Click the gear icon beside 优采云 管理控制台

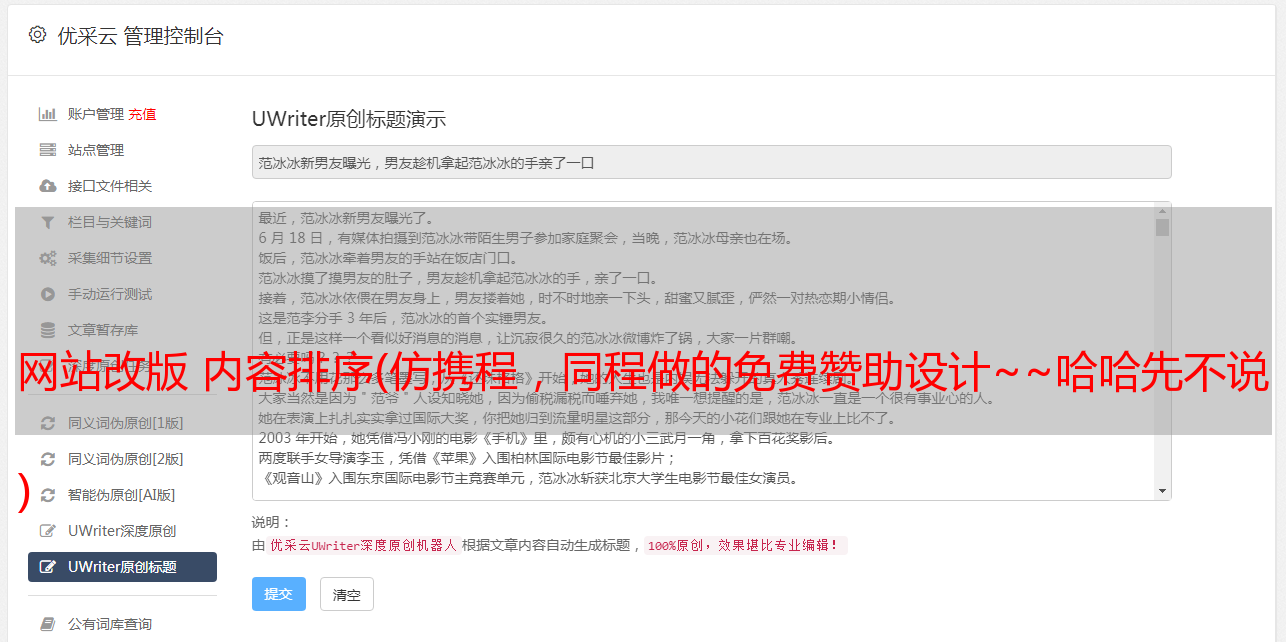[x=37, y=35]
